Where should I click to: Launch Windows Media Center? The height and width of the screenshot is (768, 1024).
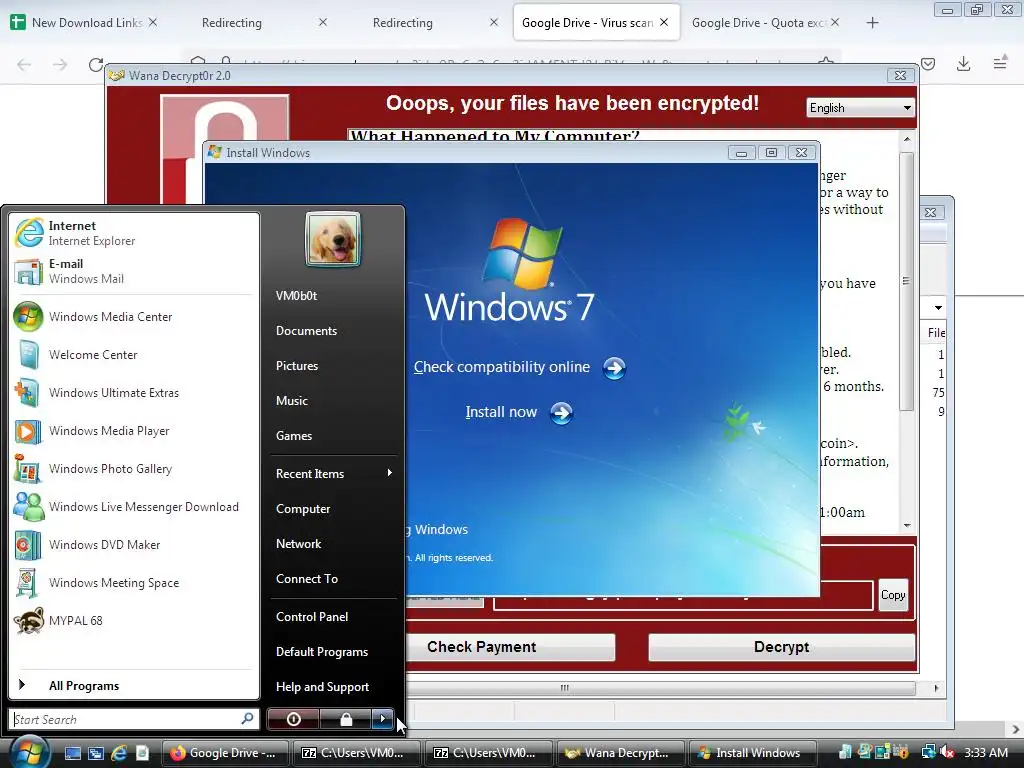[x=134, y=317]
